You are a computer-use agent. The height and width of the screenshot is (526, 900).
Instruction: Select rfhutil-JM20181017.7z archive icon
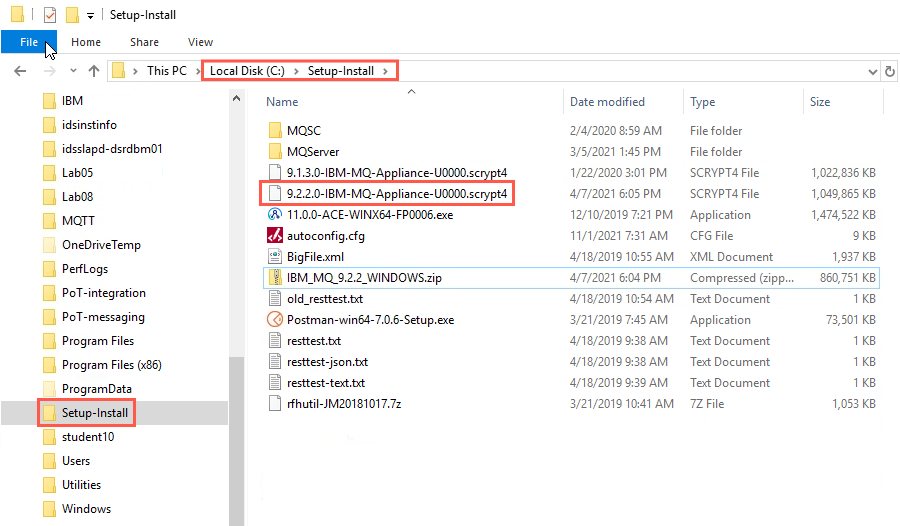click(275, 404)
